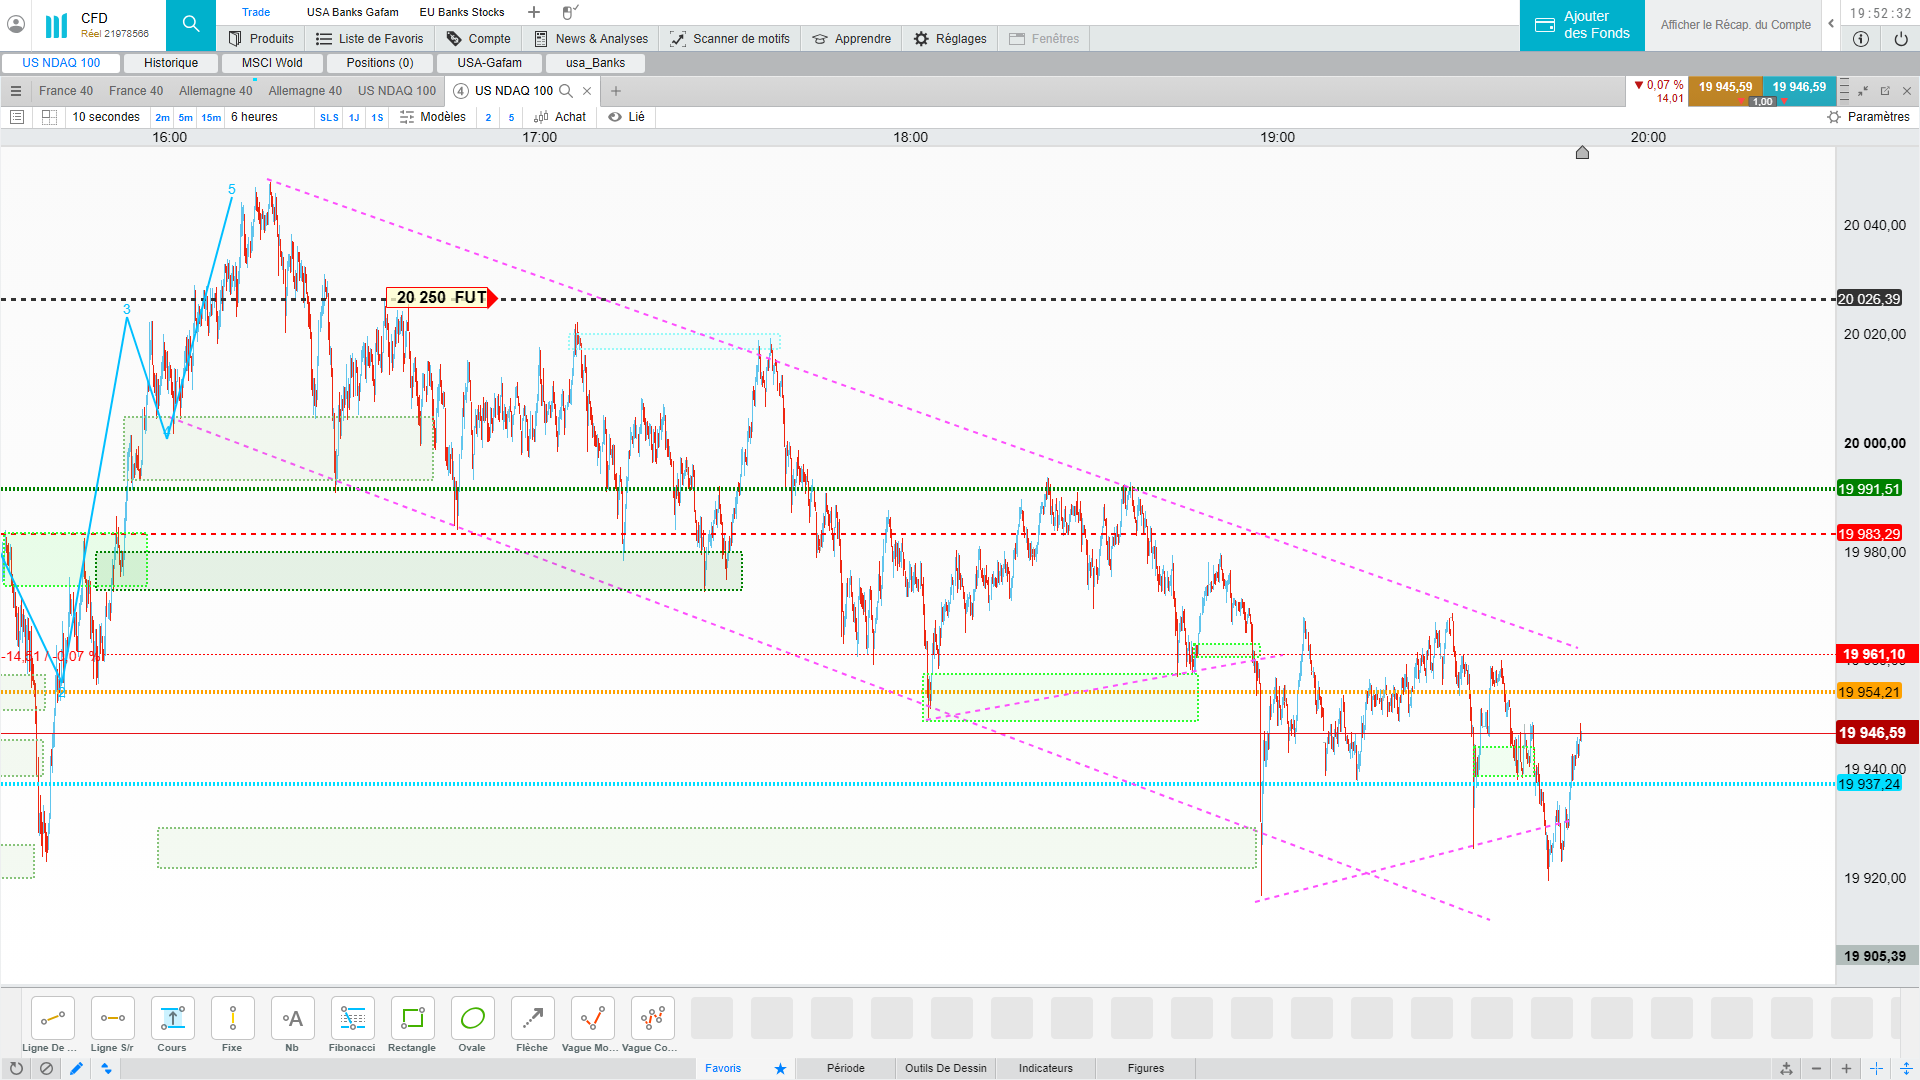Choose the Flèche arrow tool

[532, 1019]
